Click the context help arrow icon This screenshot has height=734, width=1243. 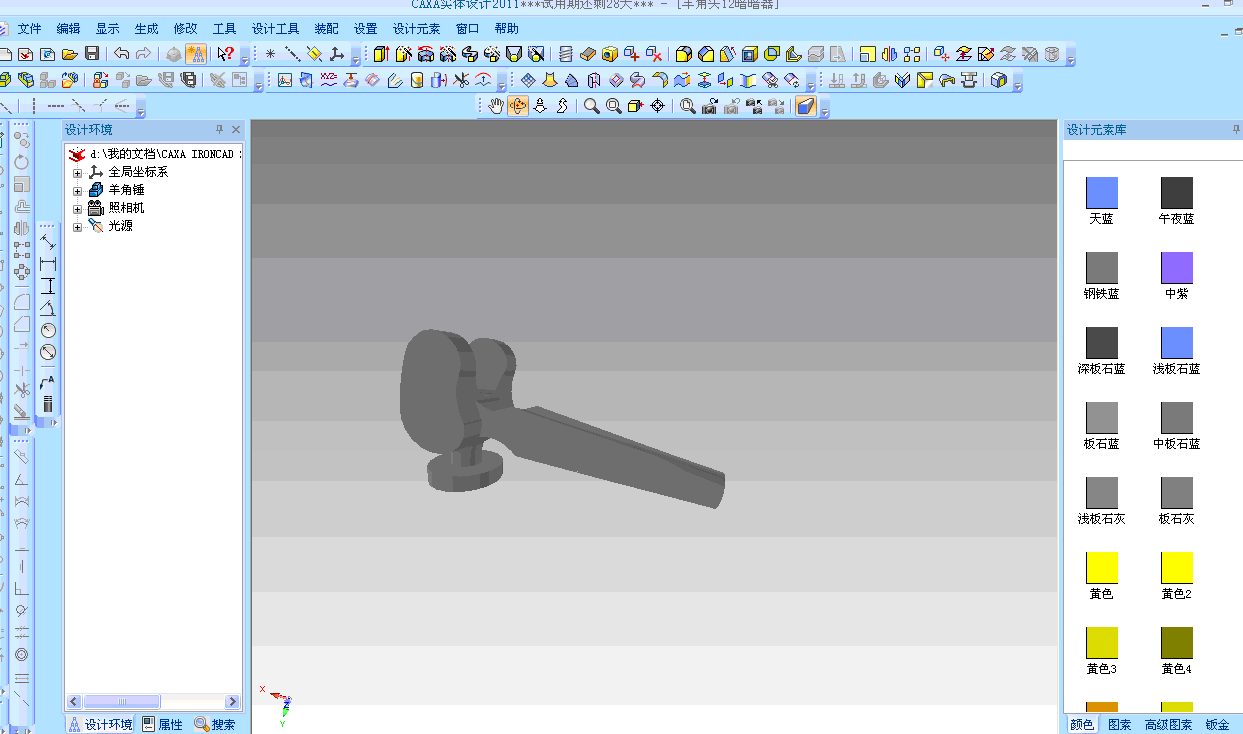pos(226,54)
